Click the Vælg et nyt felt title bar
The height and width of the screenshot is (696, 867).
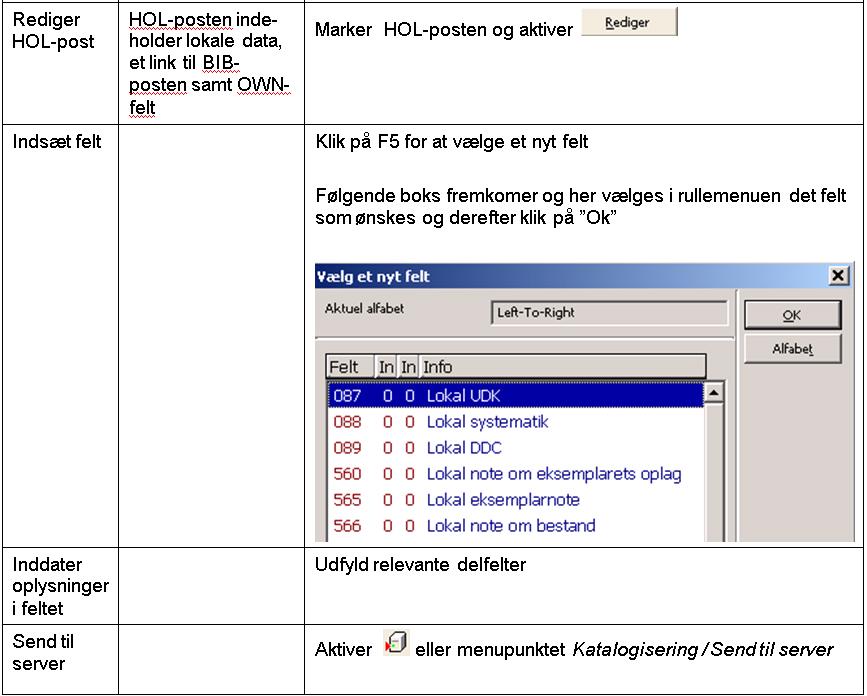click(560, 276)
